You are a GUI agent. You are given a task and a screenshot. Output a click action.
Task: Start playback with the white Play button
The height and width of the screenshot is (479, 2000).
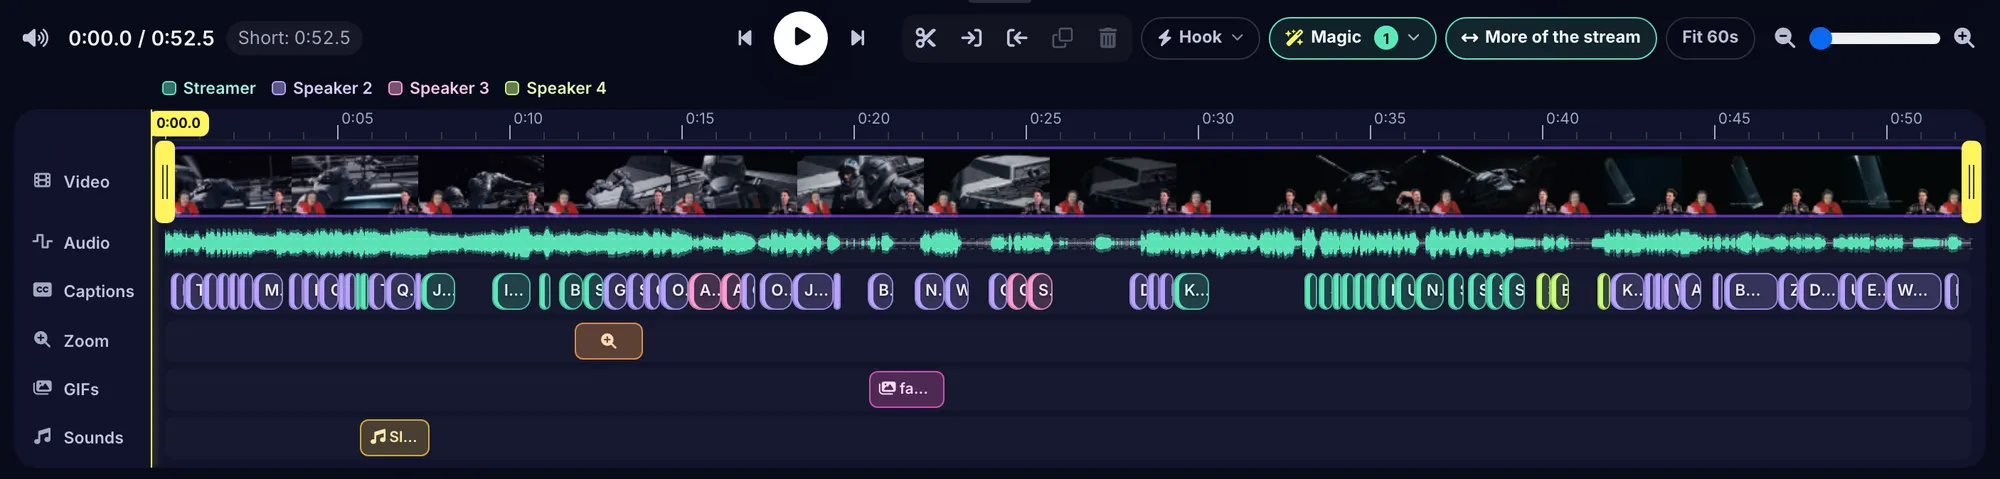[x=800, y=38]
